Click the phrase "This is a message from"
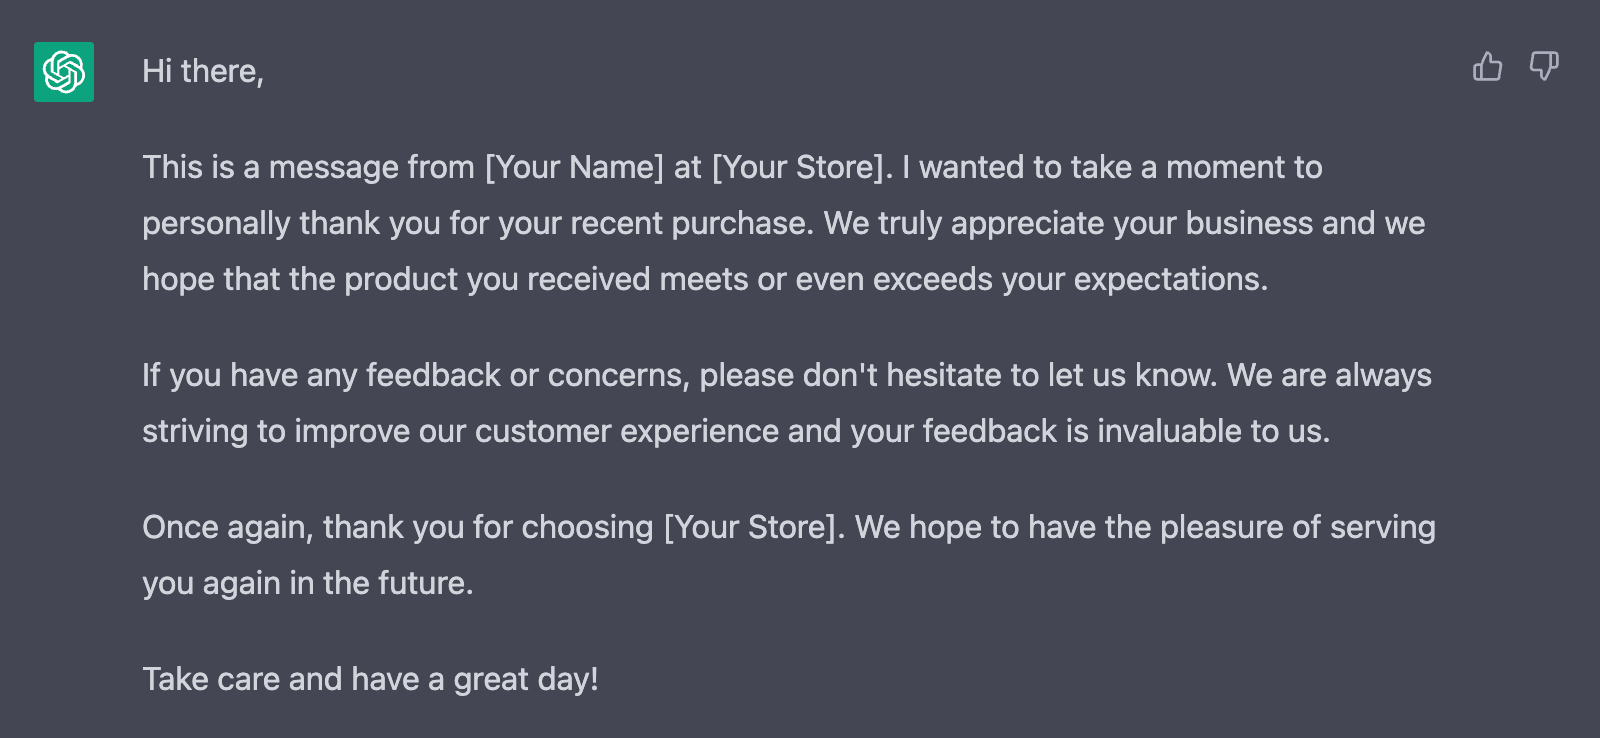1600x738 pixels. 309,167
